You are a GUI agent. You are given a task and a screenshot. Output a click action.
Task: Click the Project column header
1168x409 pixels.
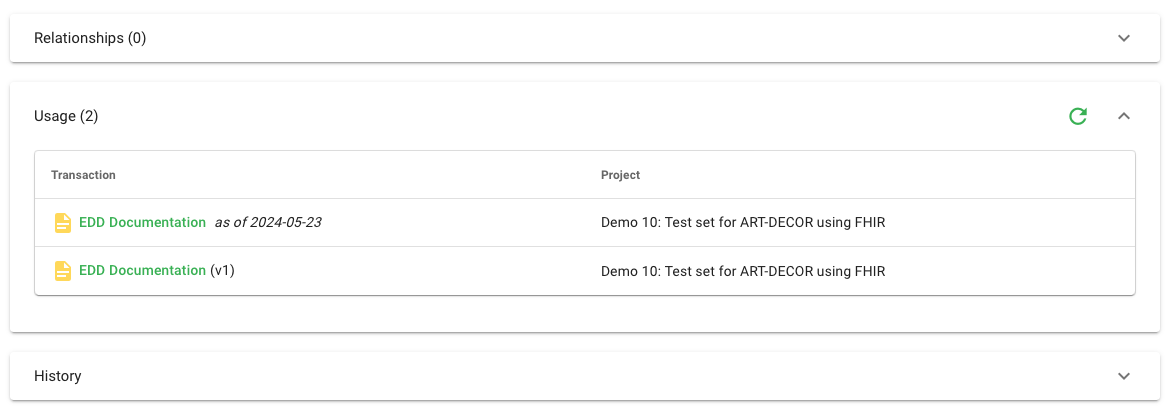pyautogui.click(x=620, y=175)
